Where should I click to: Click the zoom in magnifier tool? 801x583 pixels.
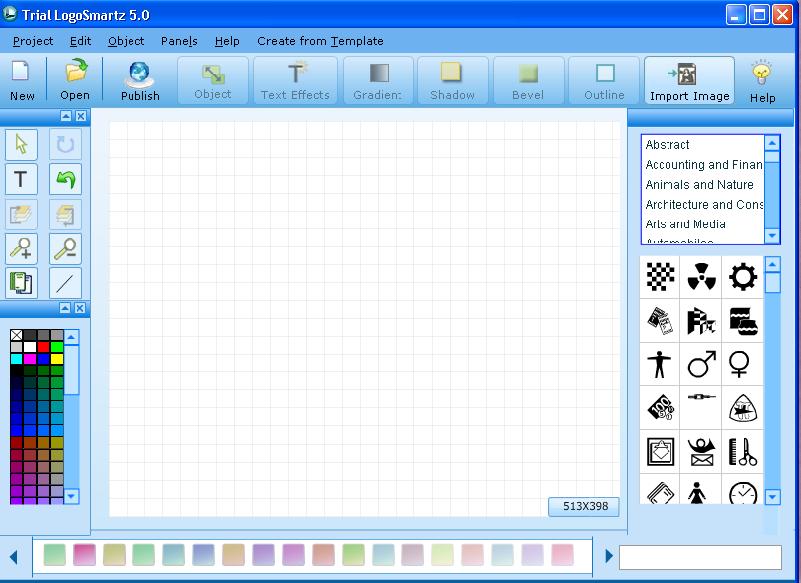click(x=21, y=249)
